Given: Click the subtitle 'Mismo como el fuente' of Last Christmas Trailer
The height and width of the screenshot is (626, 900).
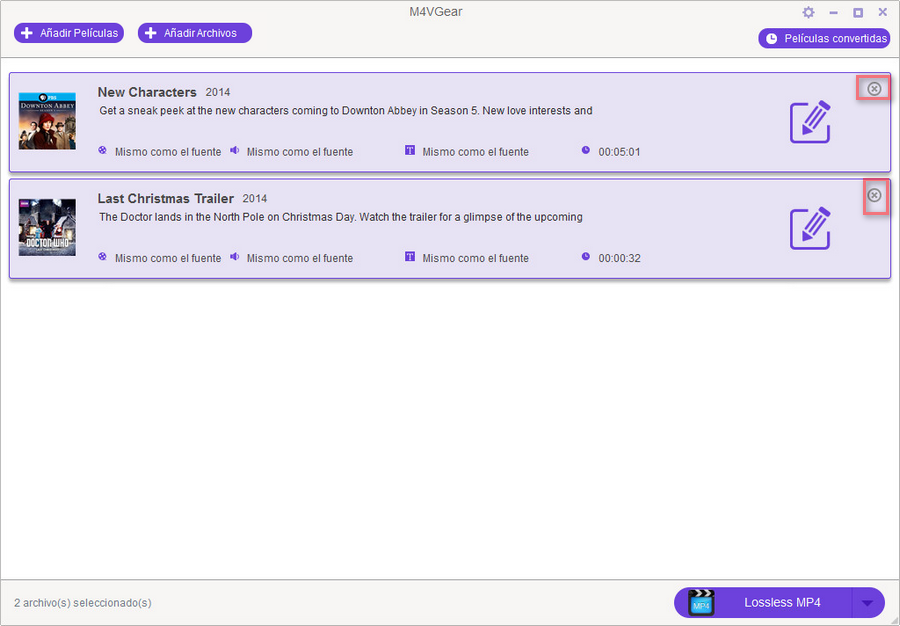Looking at the screenshot, I should click(475, 258).
